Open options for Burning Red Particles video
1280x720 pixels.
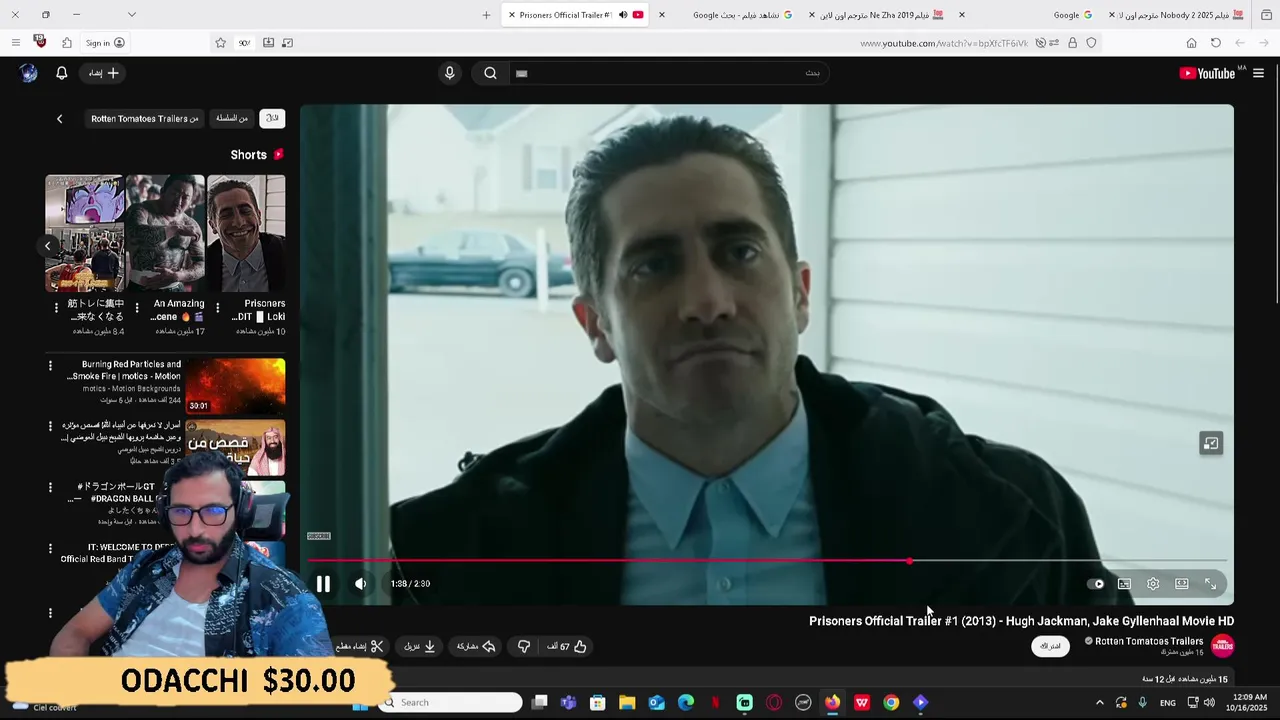pyautogui.click(x=50, y=366)
